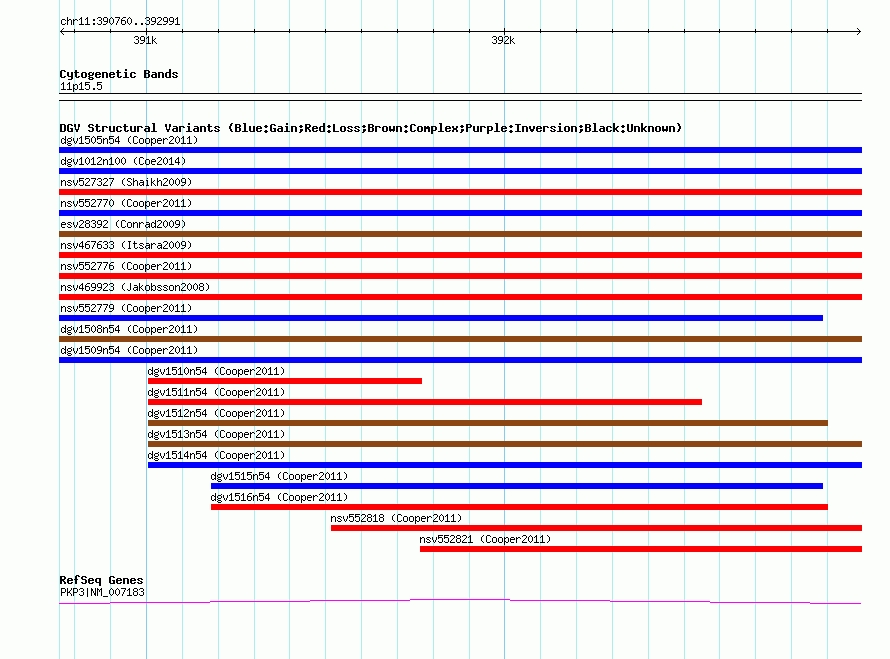Select the dgv1509n54 blue gain bar
Screen dimensions: 890x659
pos(460,360)
